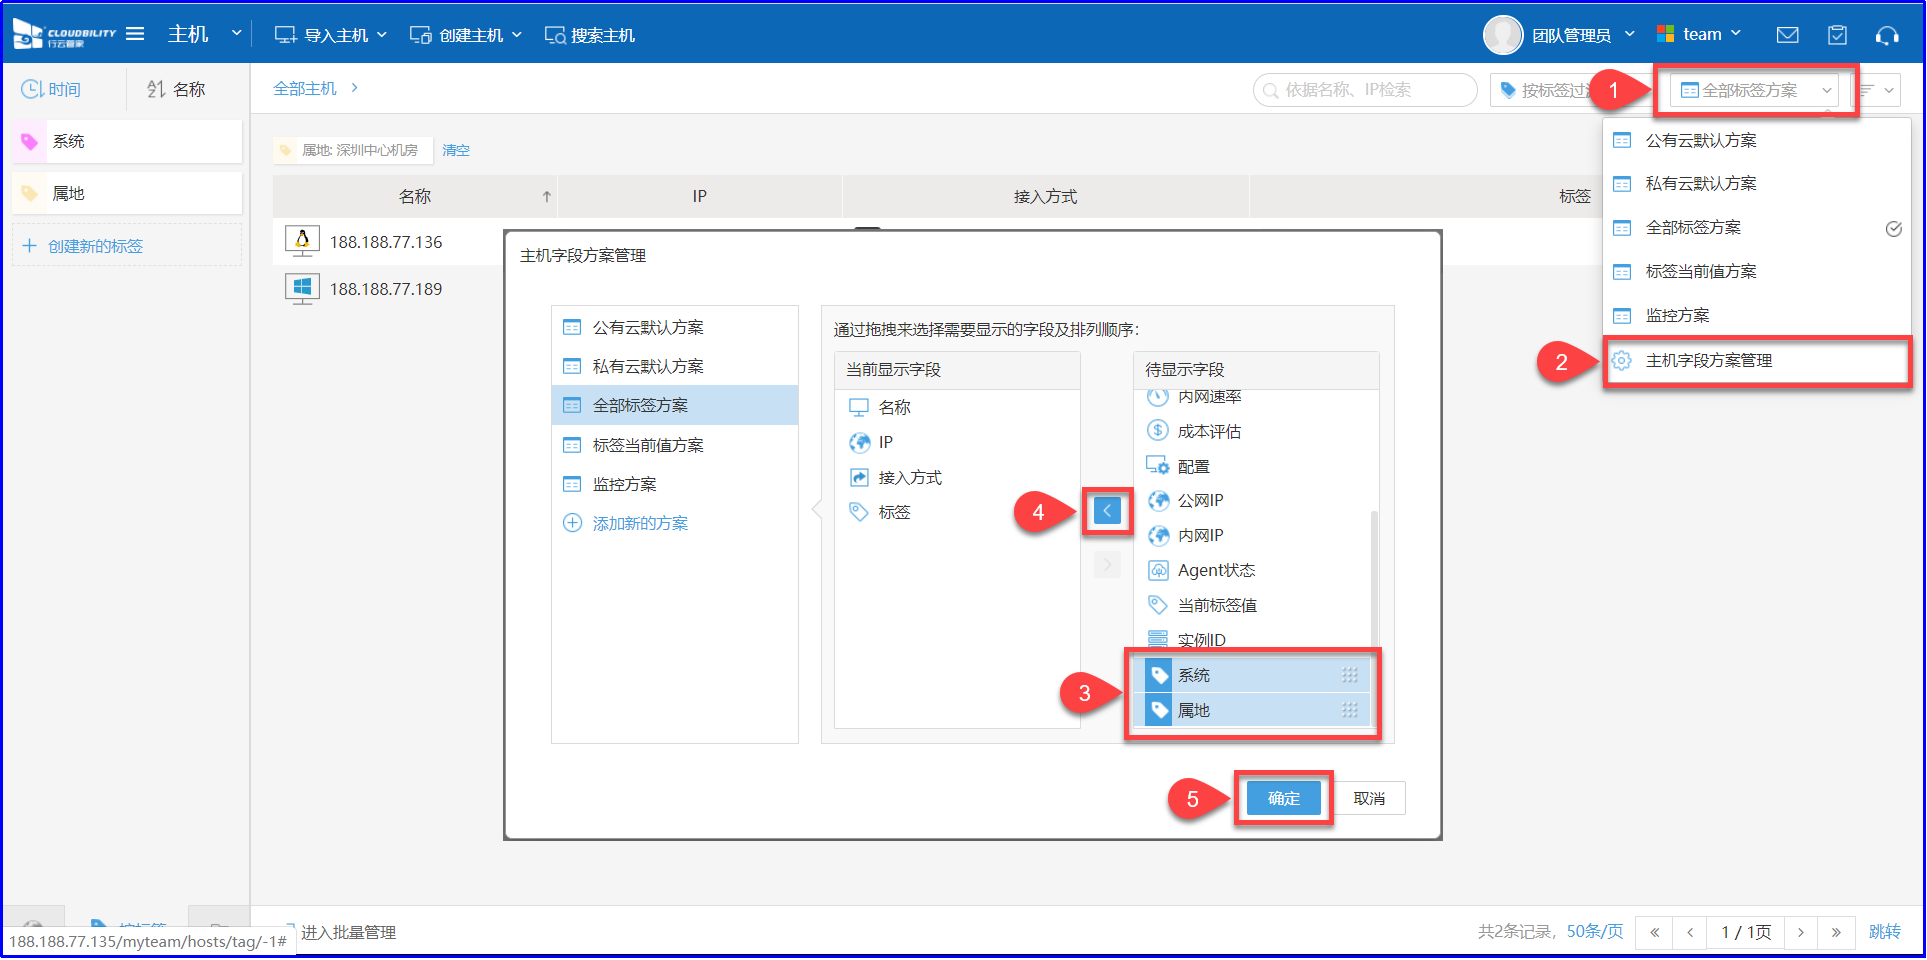Click the hamburger menu icon
The width and height of the screenshot is (1927, 960).
tap(135, 34)
